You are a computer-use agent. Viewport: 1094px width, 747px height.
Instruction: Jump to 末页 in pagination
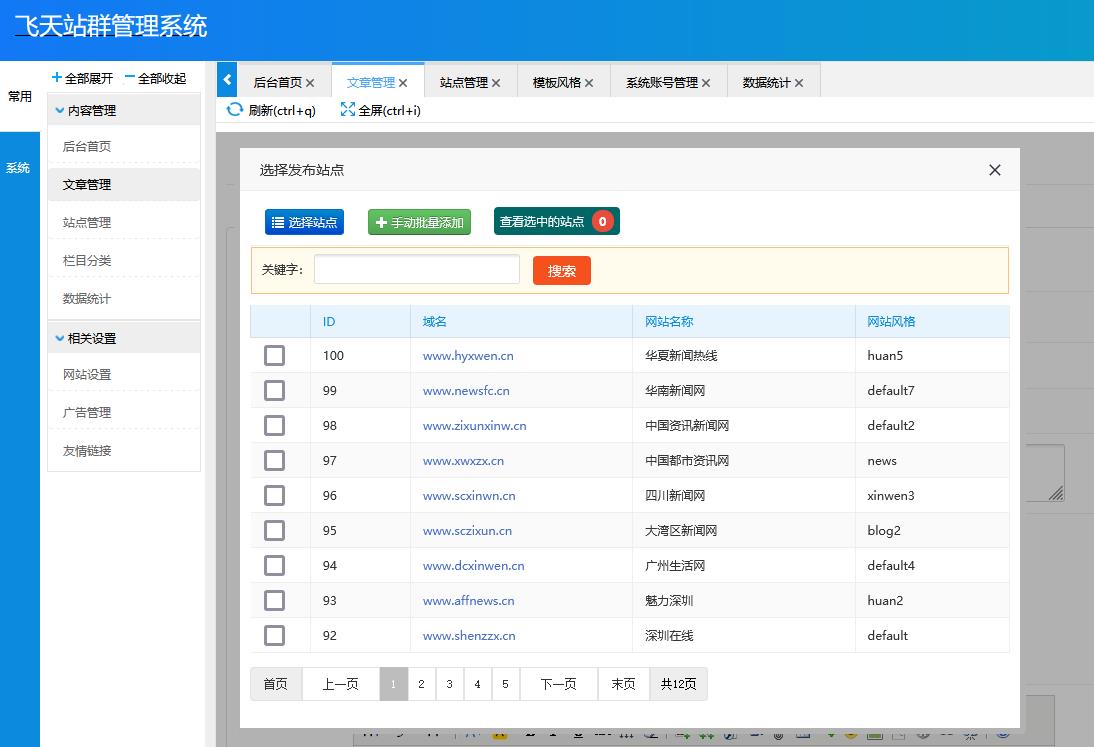coord(624,684)
